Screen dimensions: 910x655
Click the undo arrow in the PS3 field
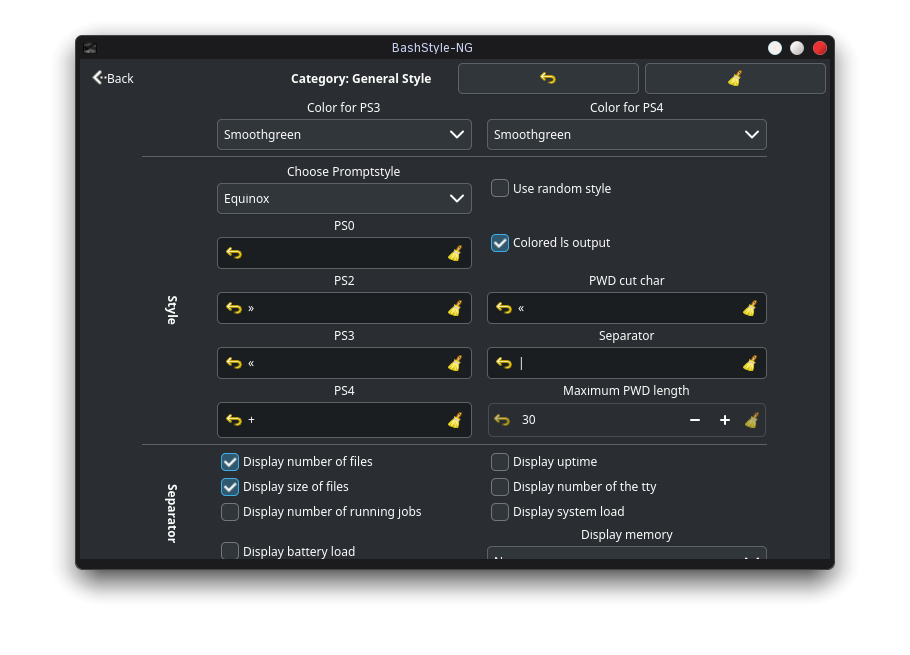coord(234,363)
